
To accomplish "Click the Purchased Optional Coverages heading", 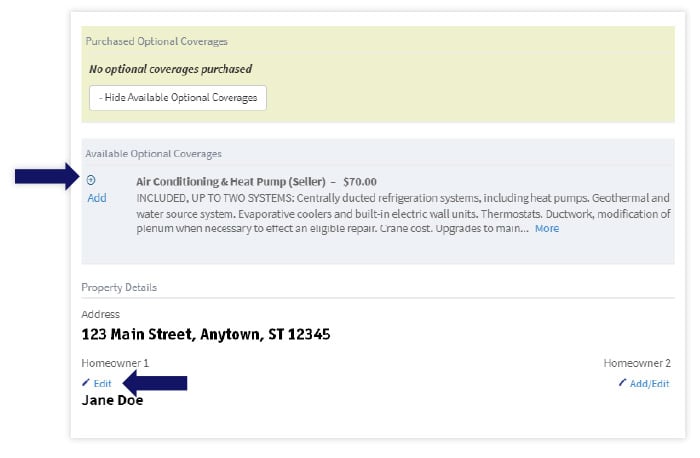I will pos(157,42).
